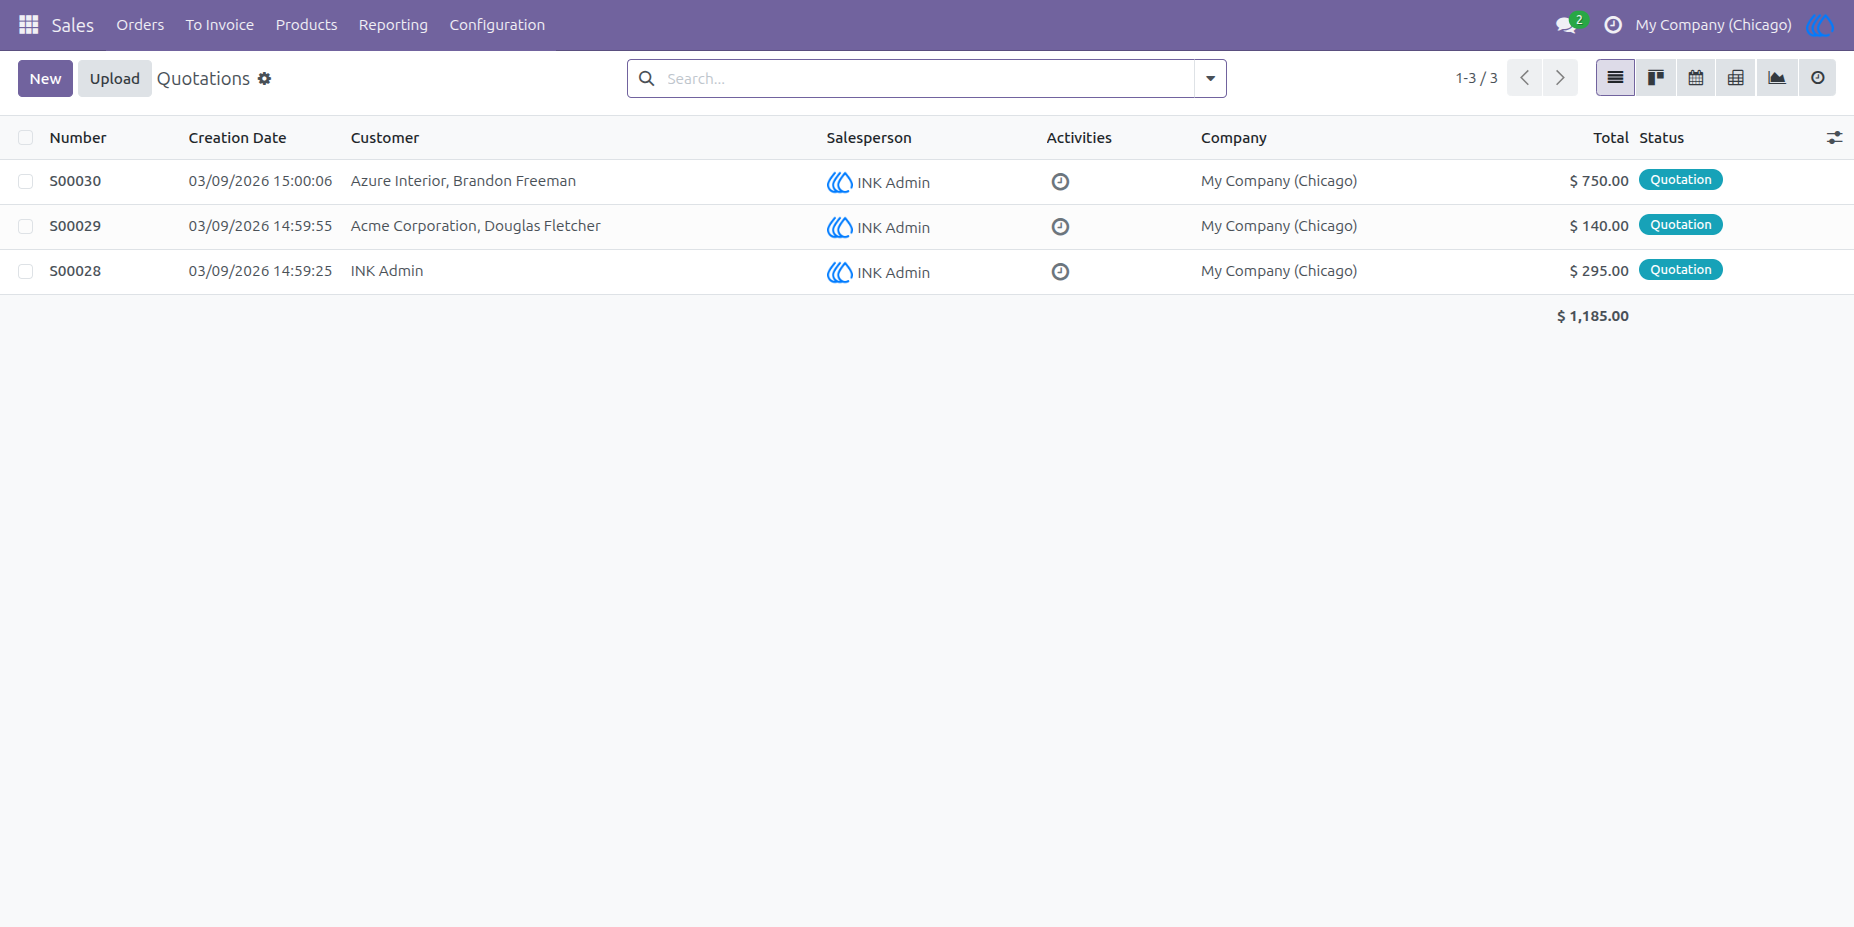This screenshot has width=1854, height=927.
Task: Click the magnifier search icon
Action: (x=647, y=78)
